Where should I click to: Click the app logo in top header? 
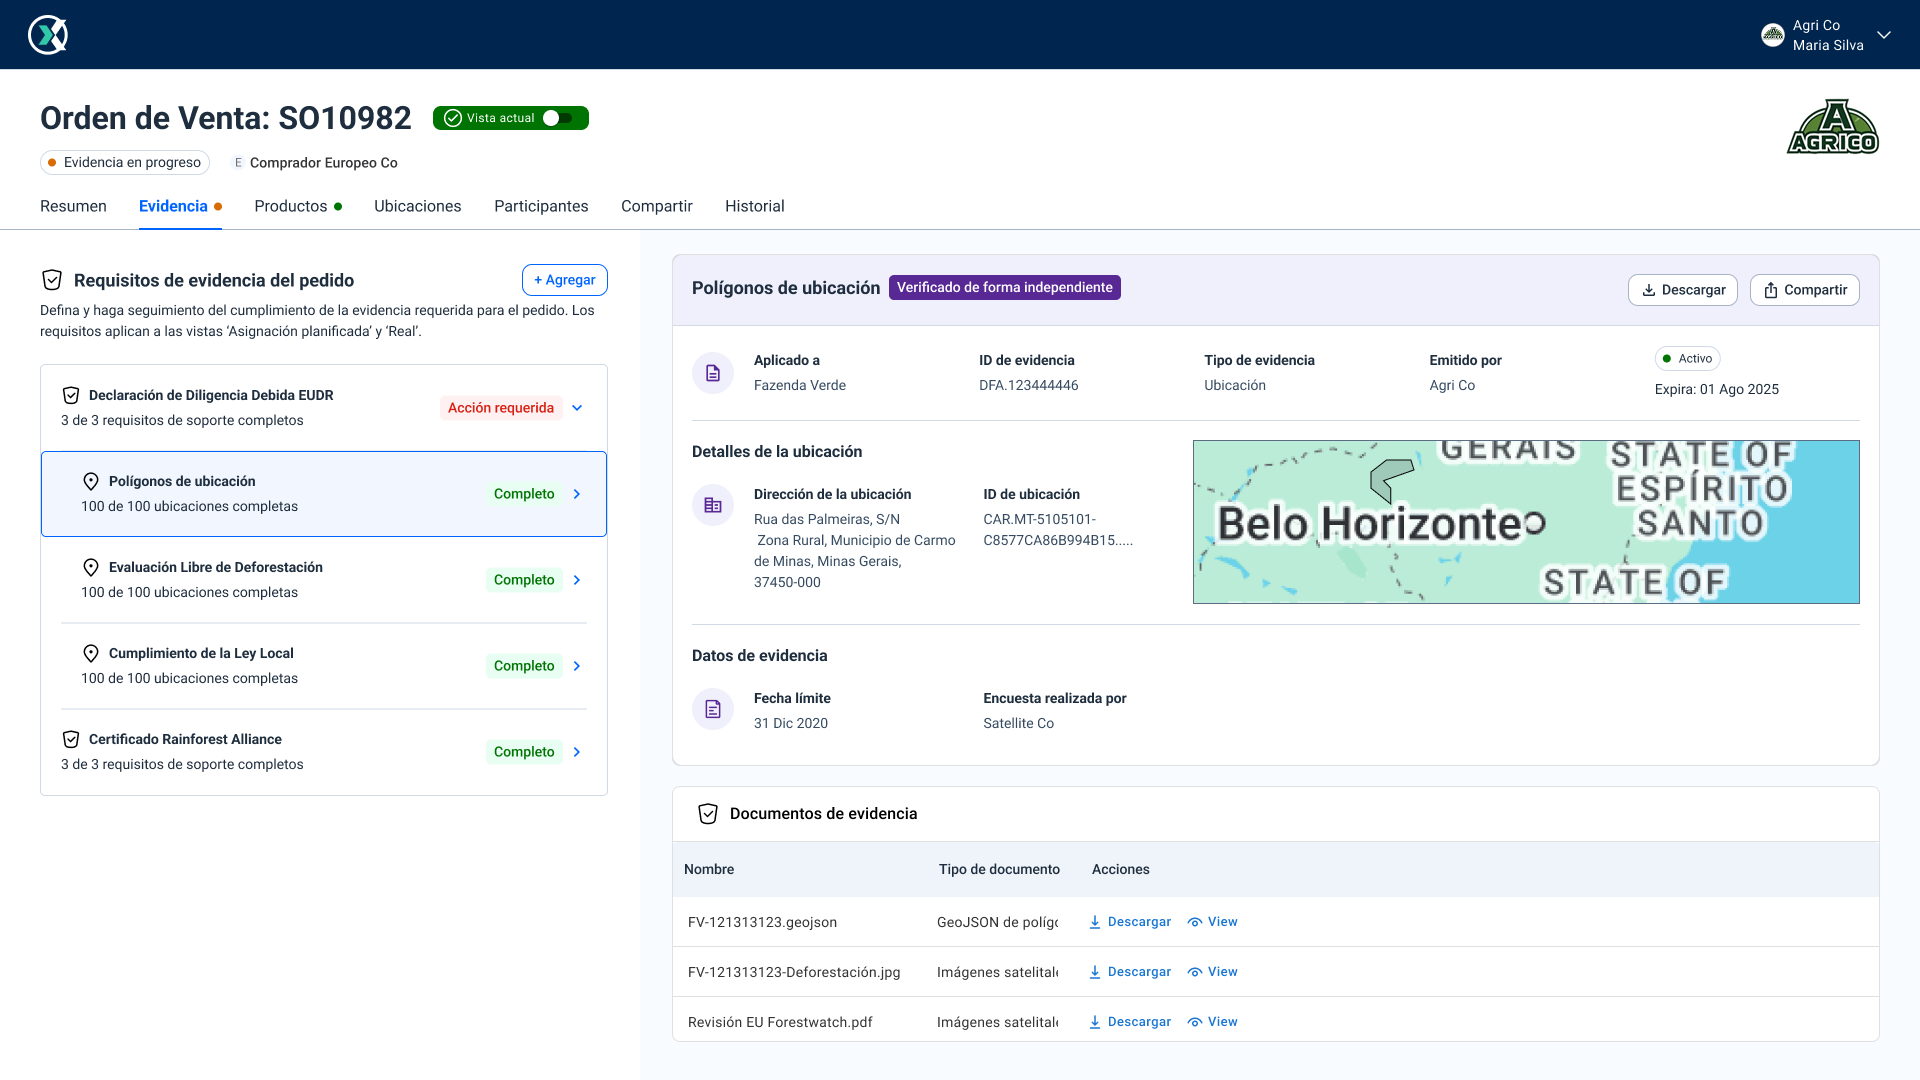48,35
